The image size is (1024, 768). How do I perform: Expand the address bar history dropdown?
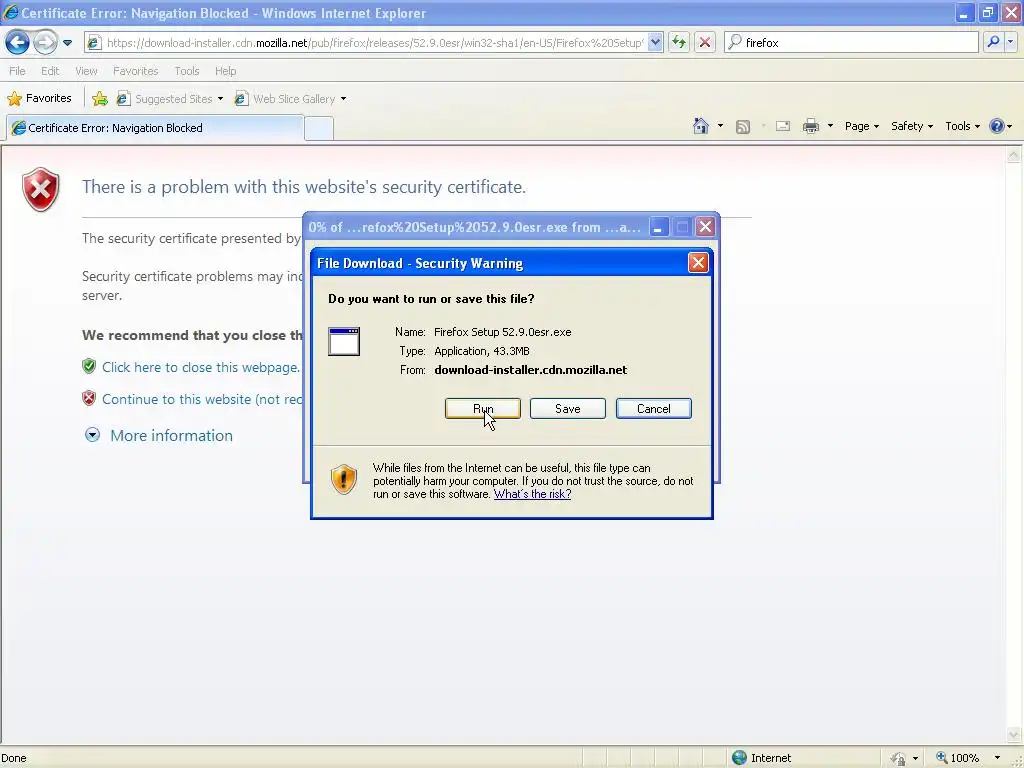(655, 42)
